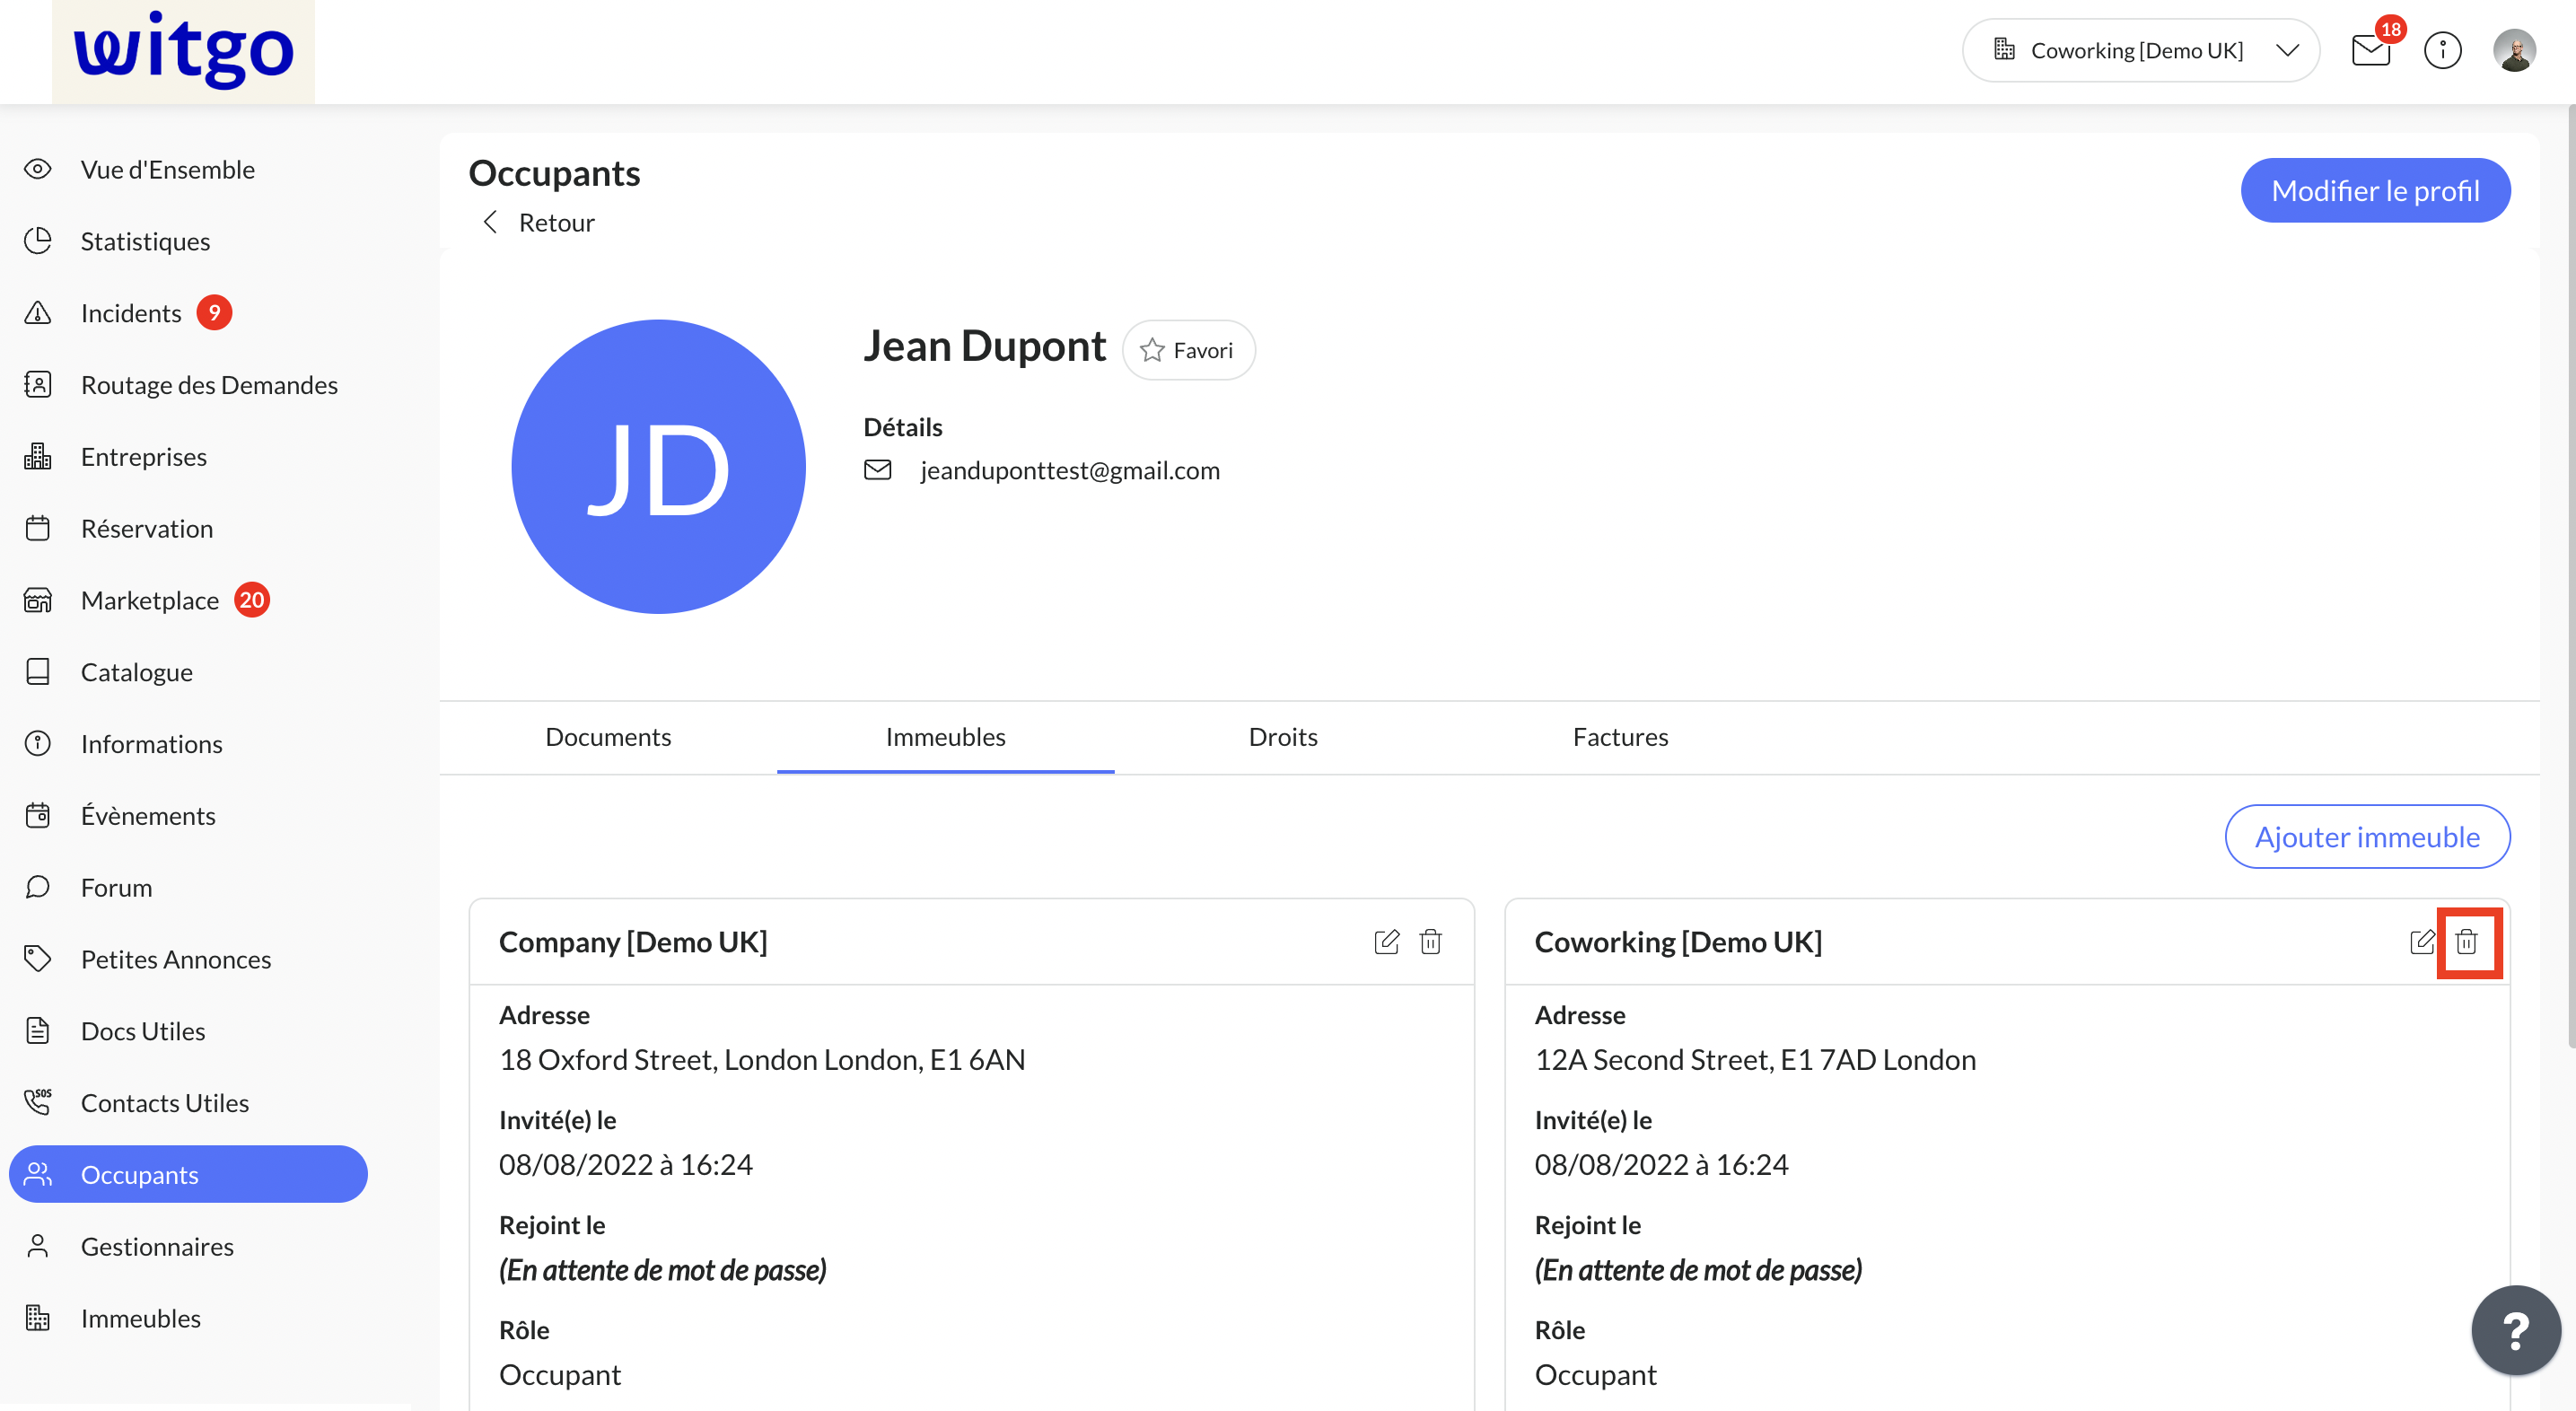
Task: Delete the Coworking [Demo UK] building card
Action: (2467, 941)
